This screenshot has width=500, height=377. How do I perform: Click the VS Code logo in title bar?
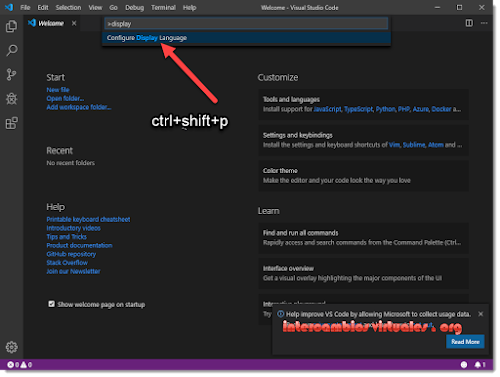tap(9, 7)
